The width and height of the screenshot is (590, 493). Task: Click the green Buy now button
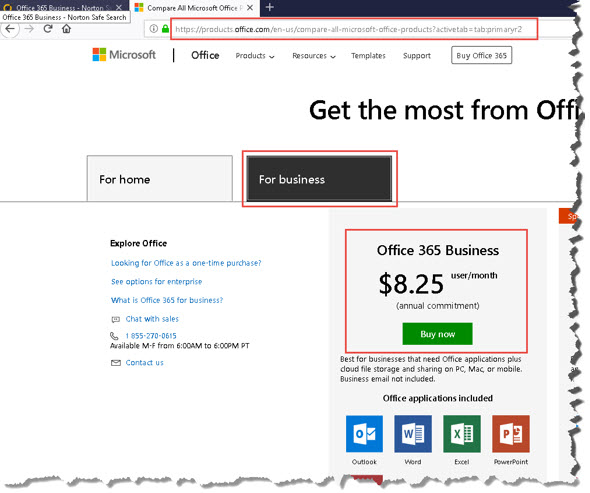tap(437, 334)
